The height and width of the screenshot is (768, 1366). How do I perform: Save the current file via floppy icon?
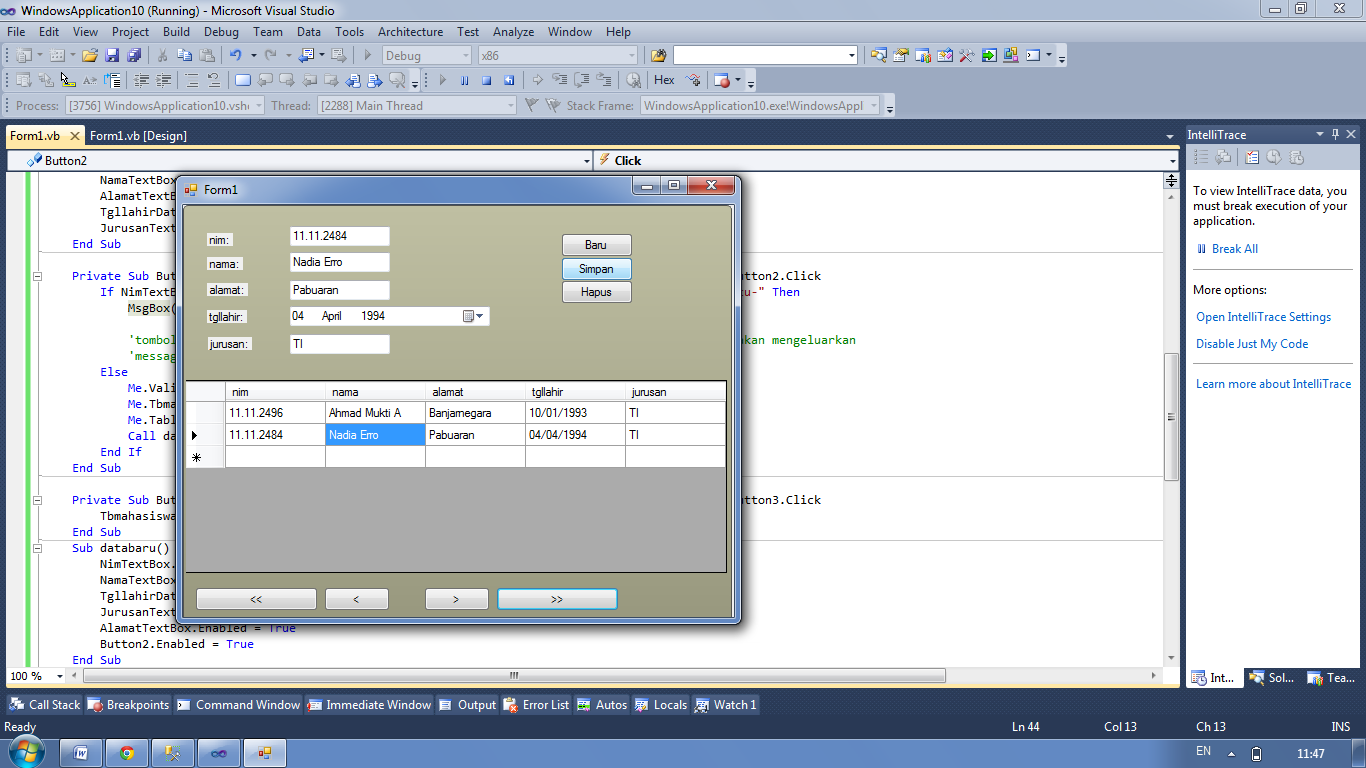pyautogui.click(x=112, y=55)
